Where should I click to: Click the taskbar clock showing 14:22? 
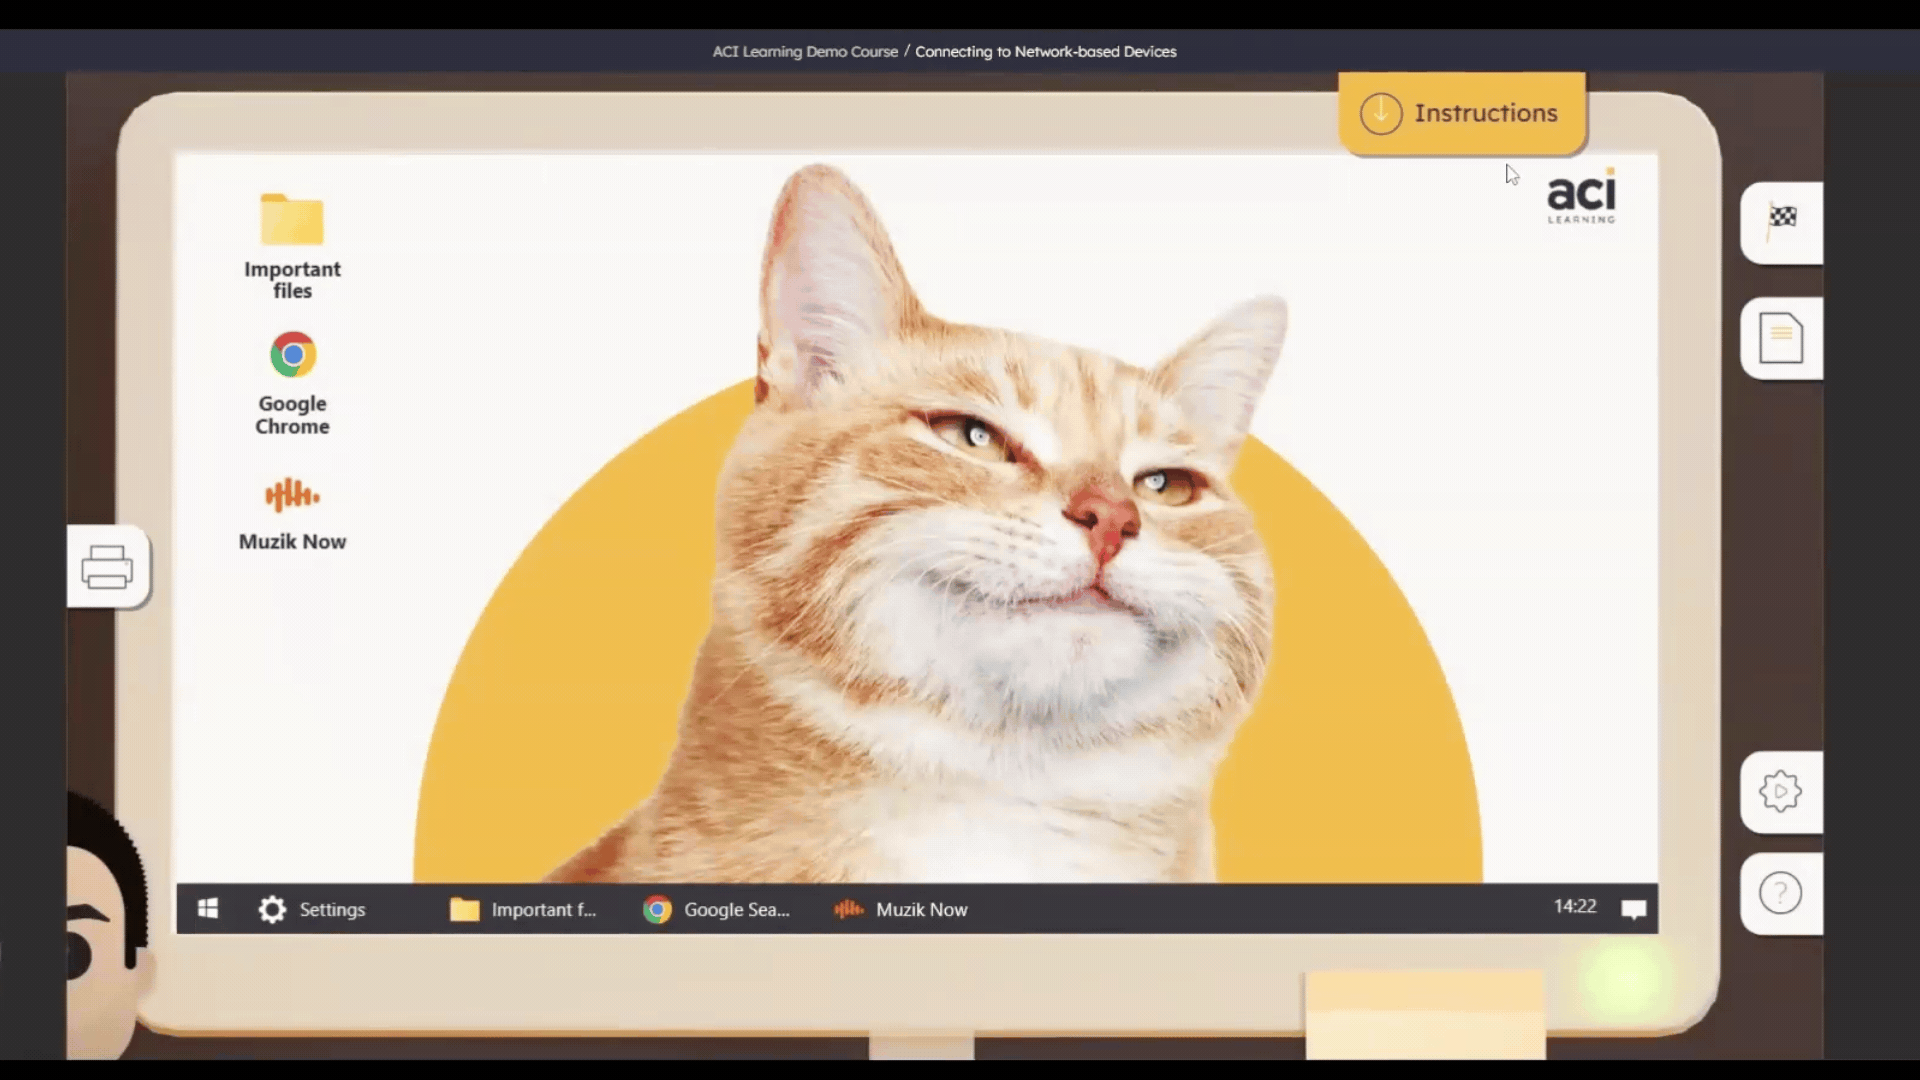click(x=1575, y=907)
